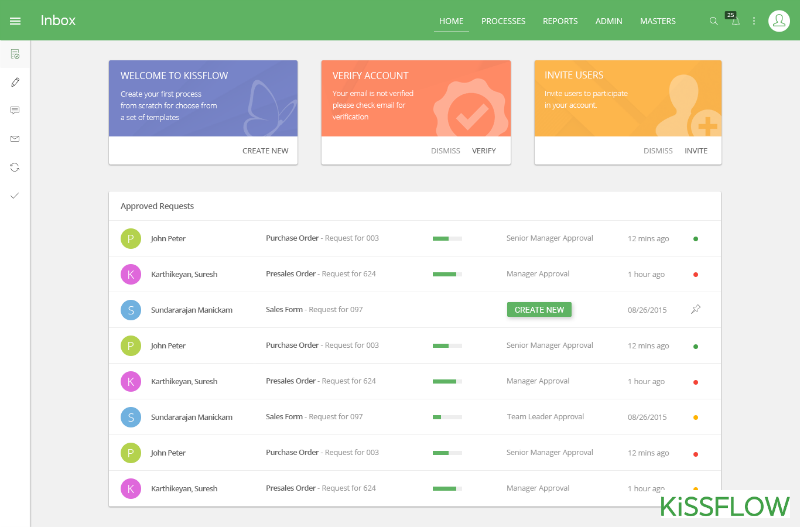The image size is (800, 527).
Task: Open the Admin menu item
Action: pyautogui.click(x=608, y=21)
